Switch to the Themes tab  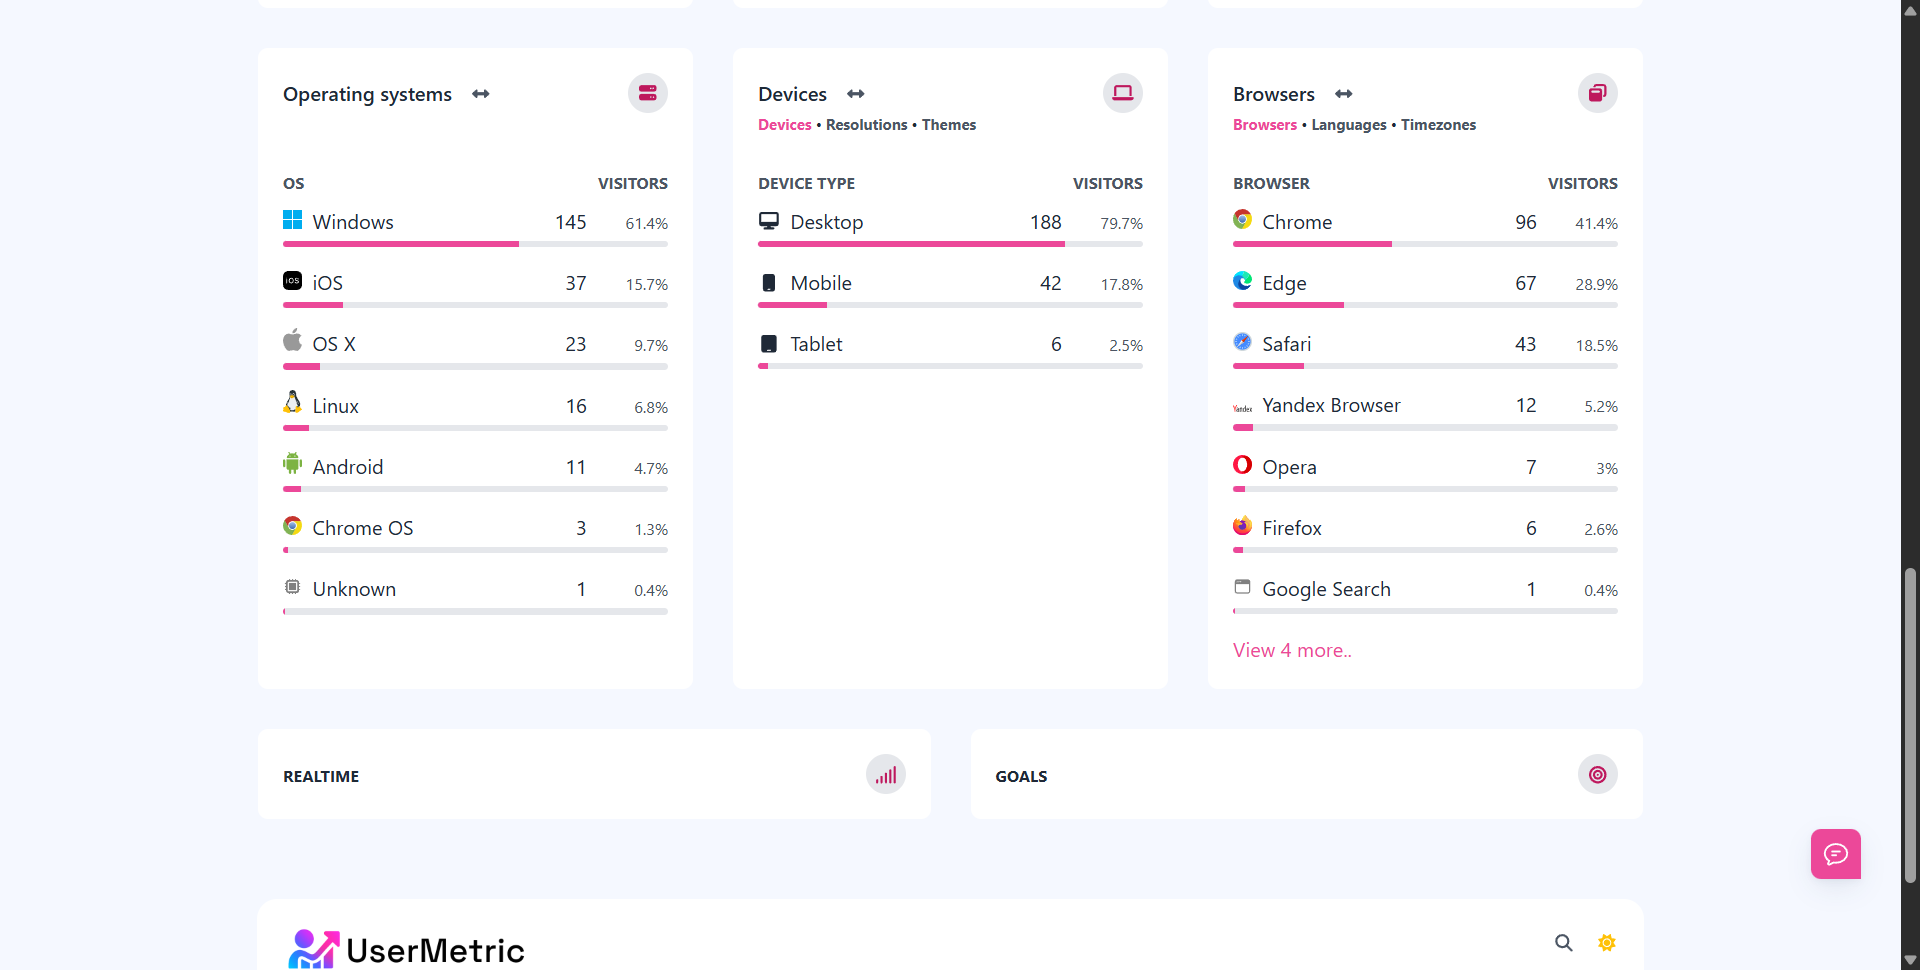[949, 125]
